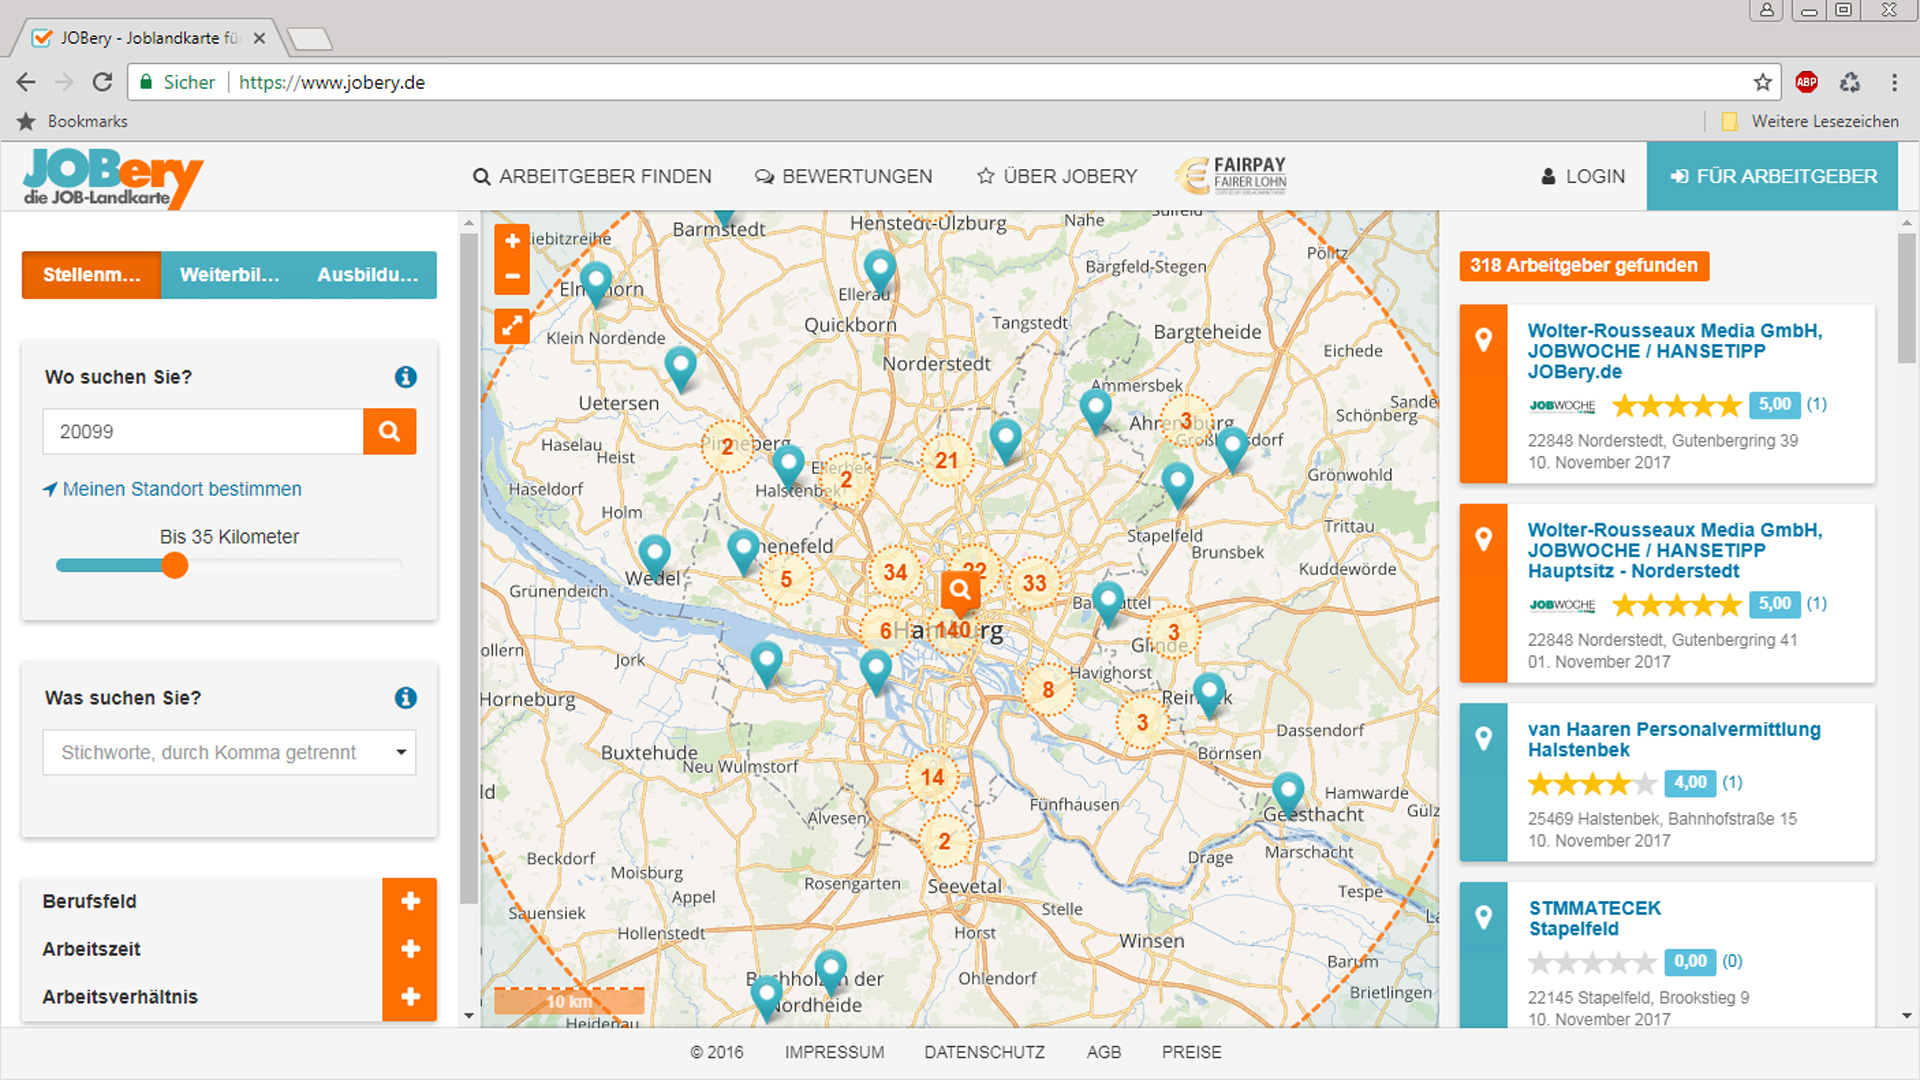Click the 140 cluster marker on Hamburg
This screenshot has height=1080, width=1920.
[954, 630]
